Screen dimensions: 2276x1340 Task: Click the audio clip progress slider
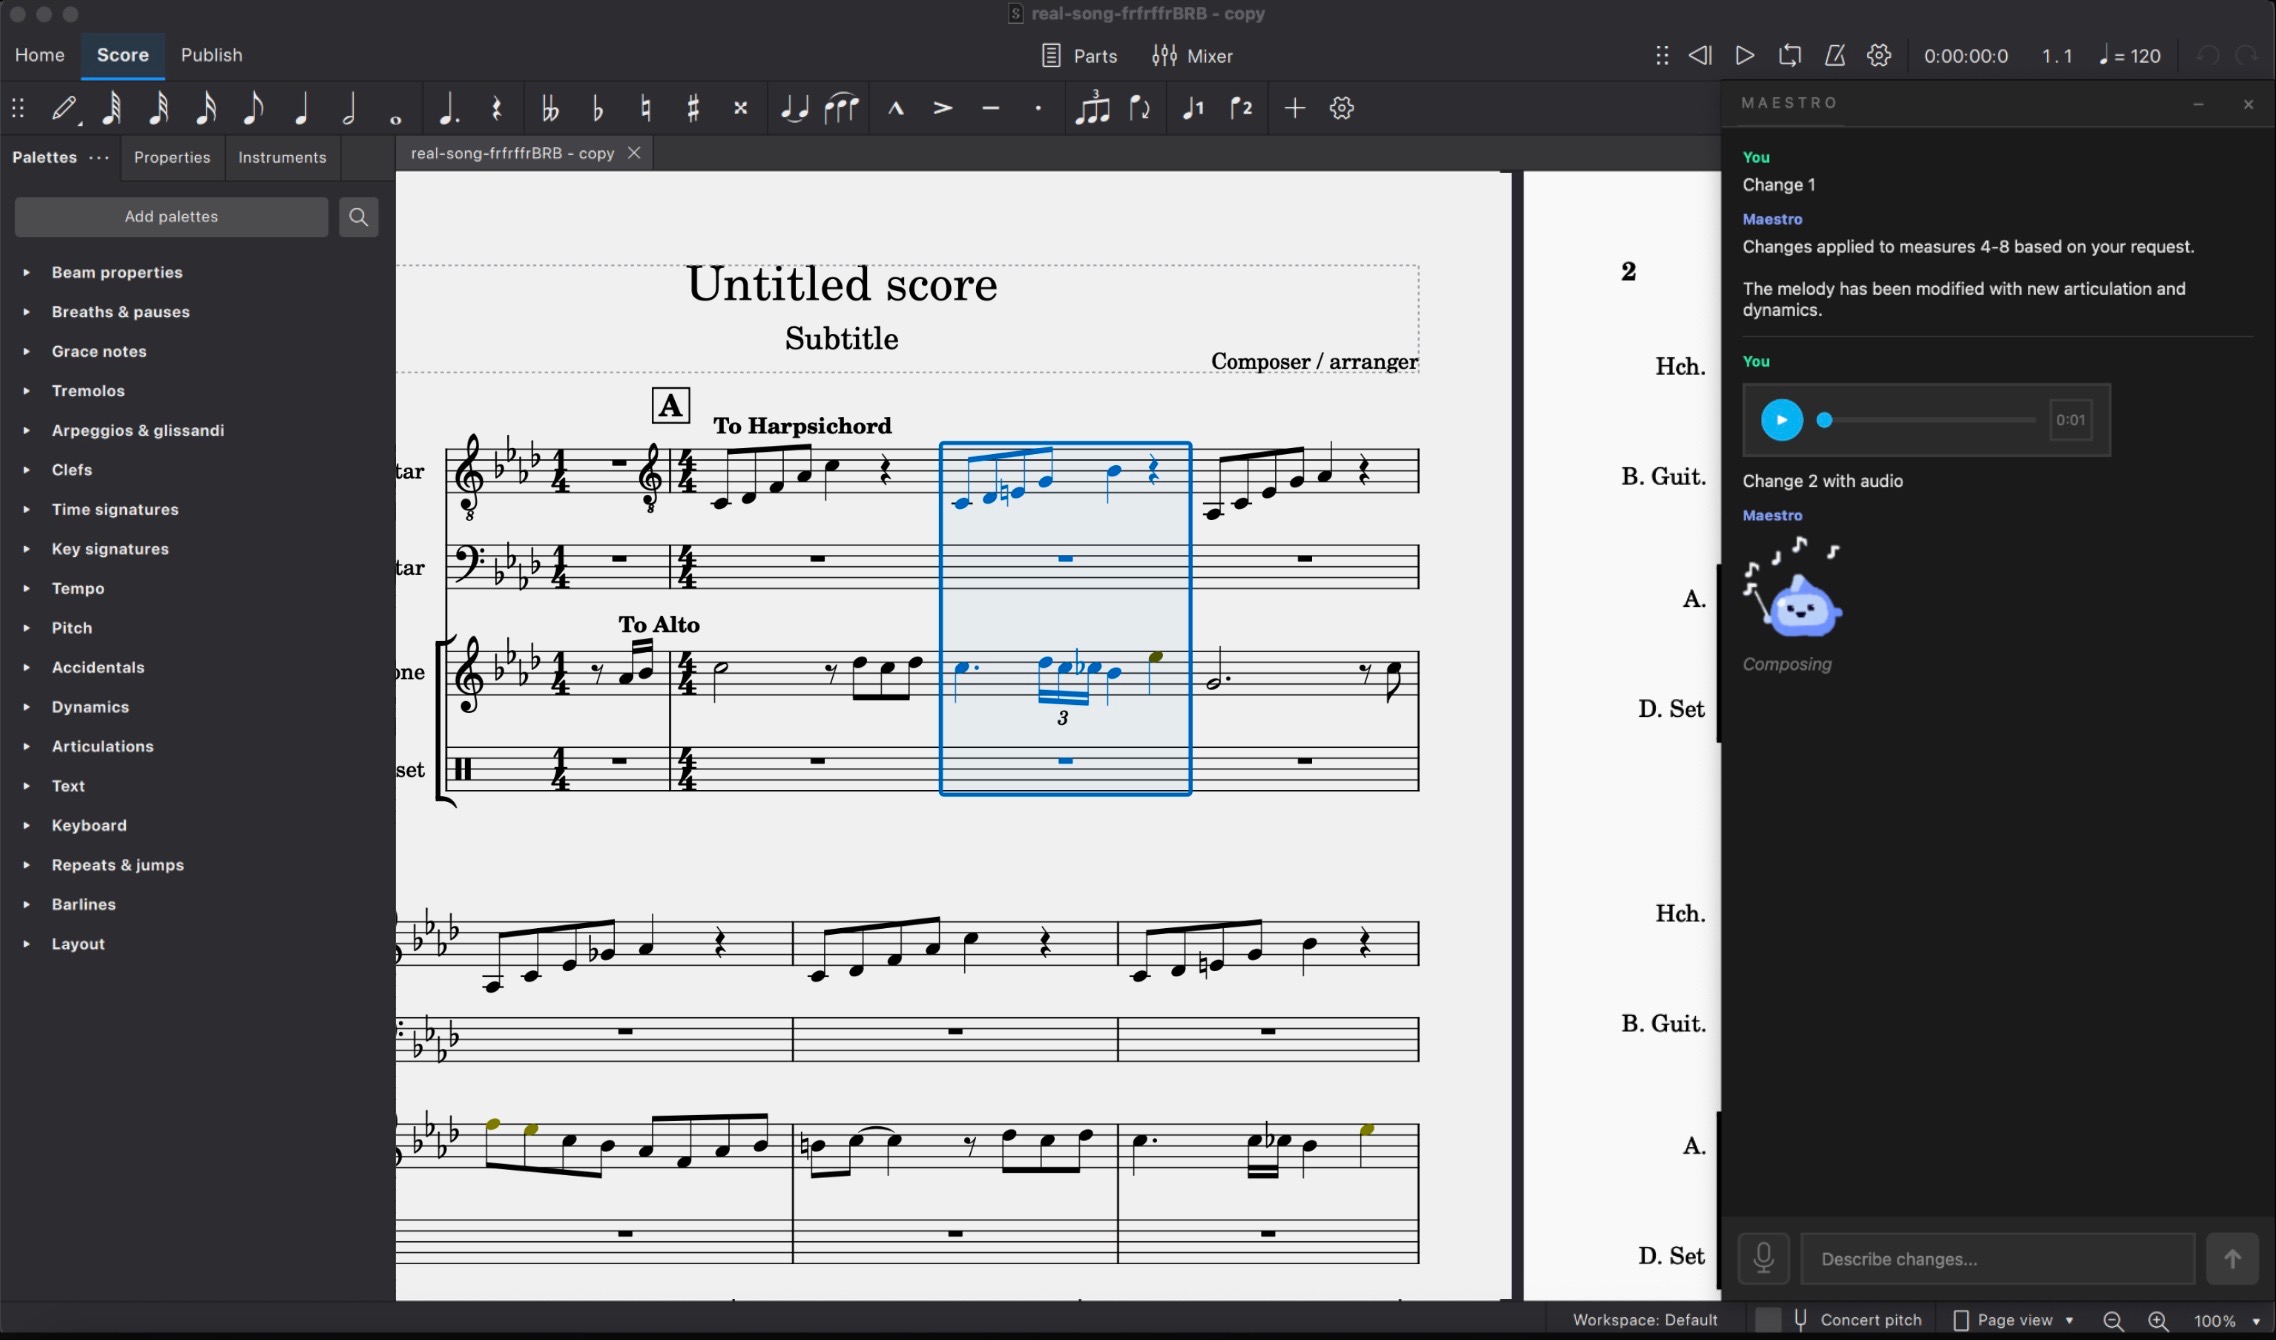click(1928, 420)
